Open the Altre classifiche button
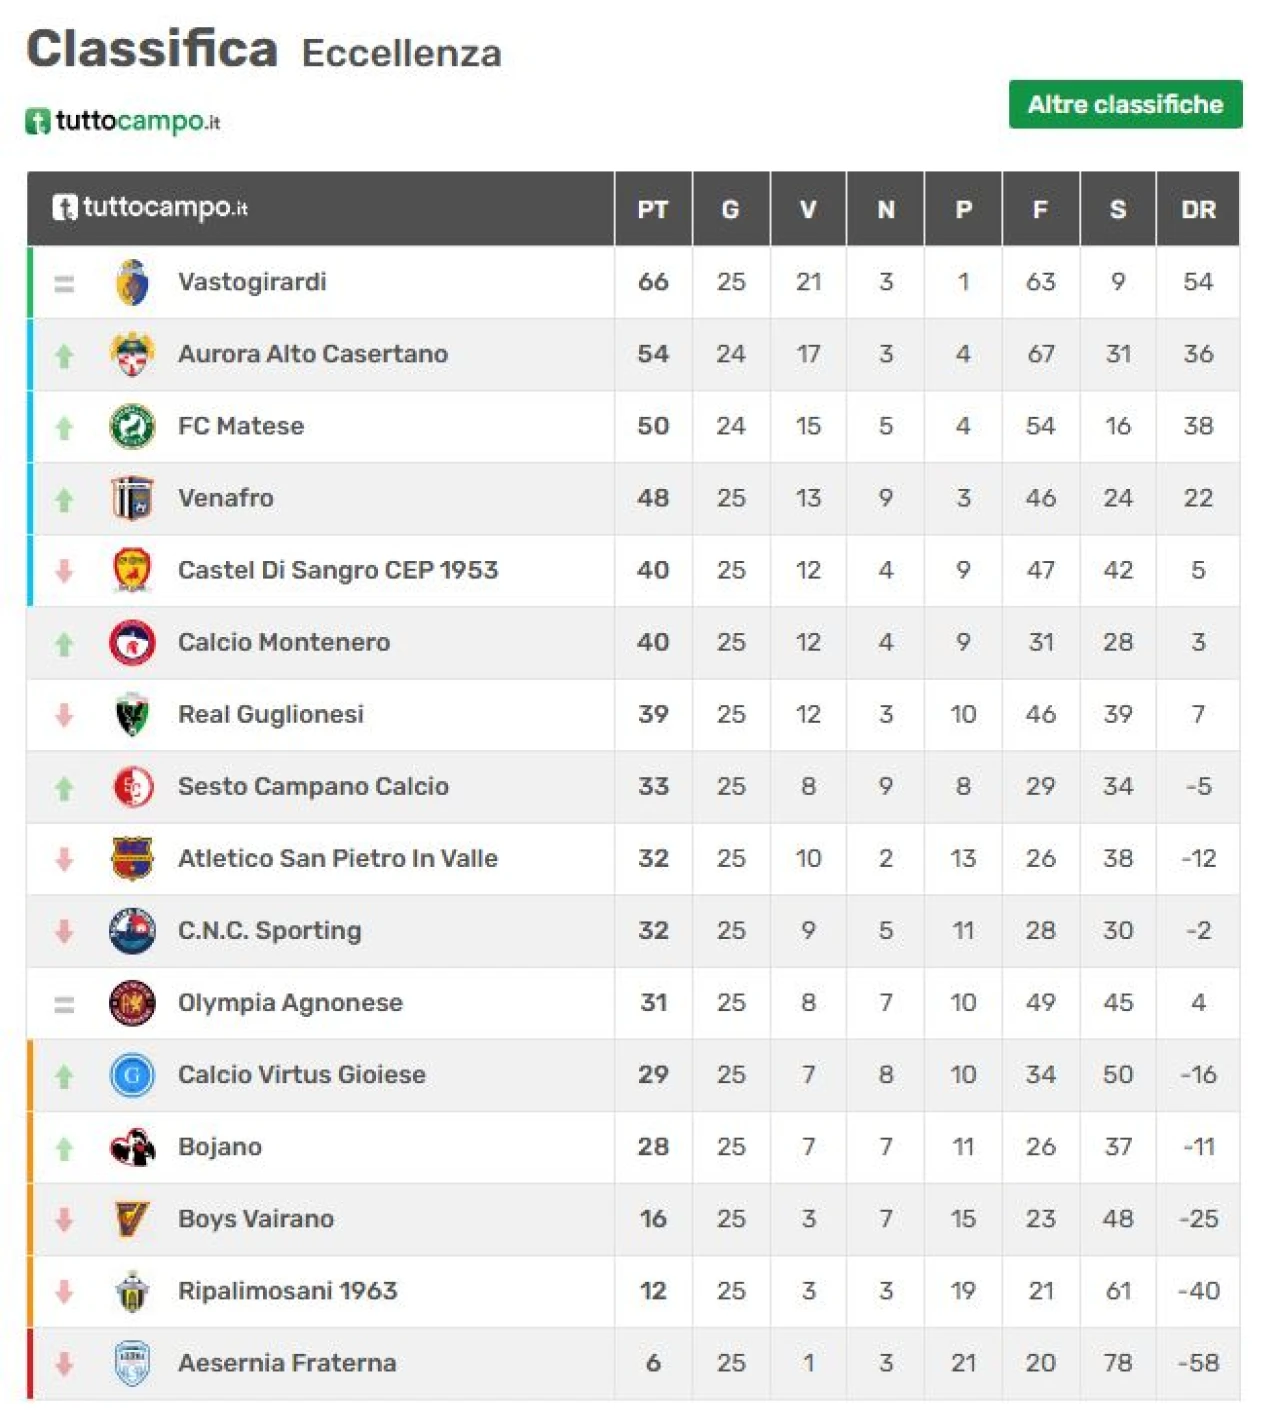Image resolution: width=1280 pixels, height=1426 pixels. (x=1125, y=104)
